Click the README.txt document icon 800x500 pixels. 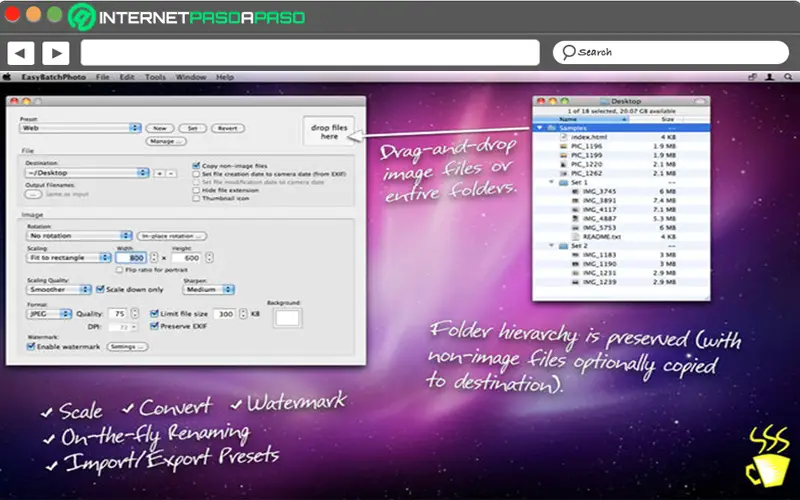576,237
